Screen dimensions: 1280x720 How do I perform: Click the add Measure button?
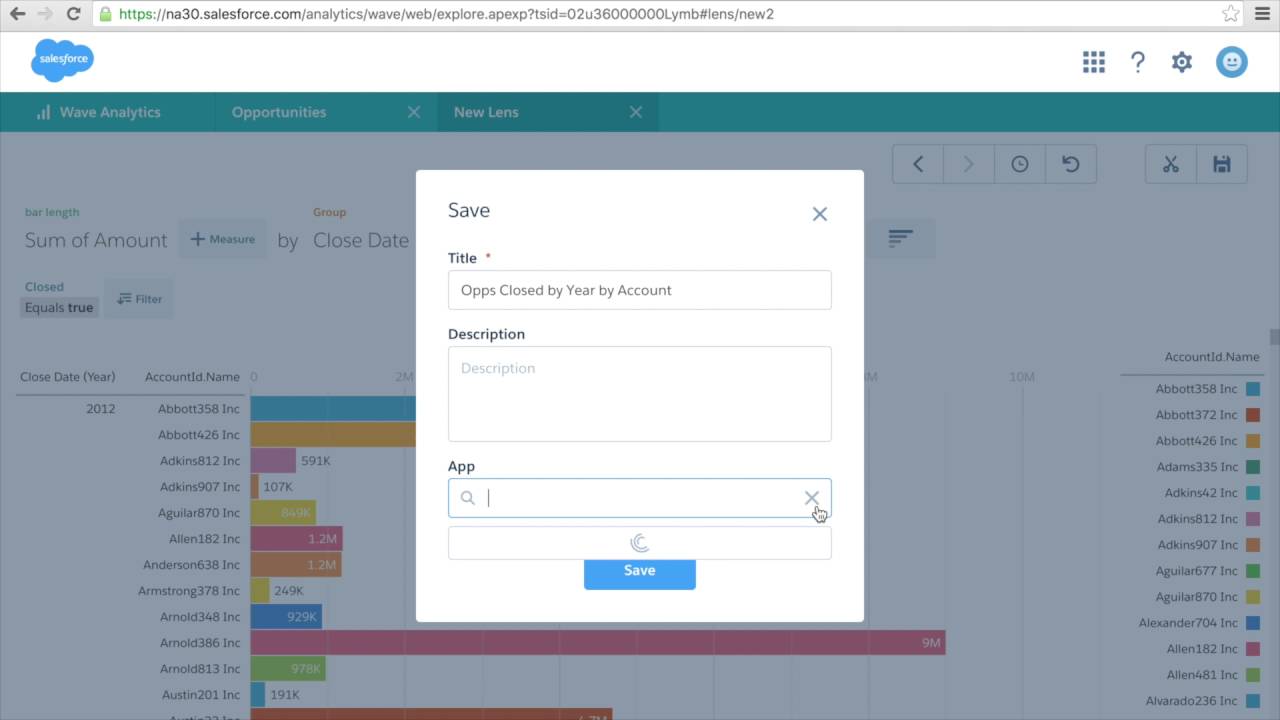tap(223, 239)
